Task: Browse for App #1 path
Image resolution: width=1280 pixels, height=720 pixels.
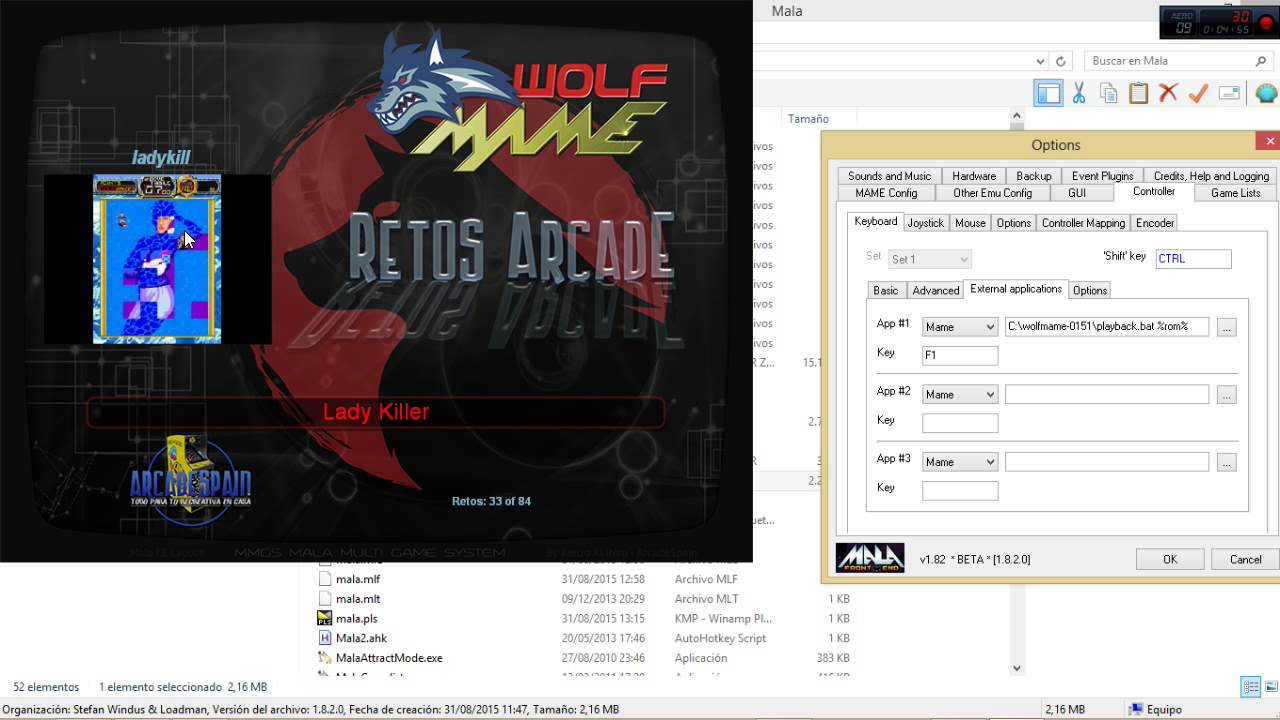Action: [1227, 327]
